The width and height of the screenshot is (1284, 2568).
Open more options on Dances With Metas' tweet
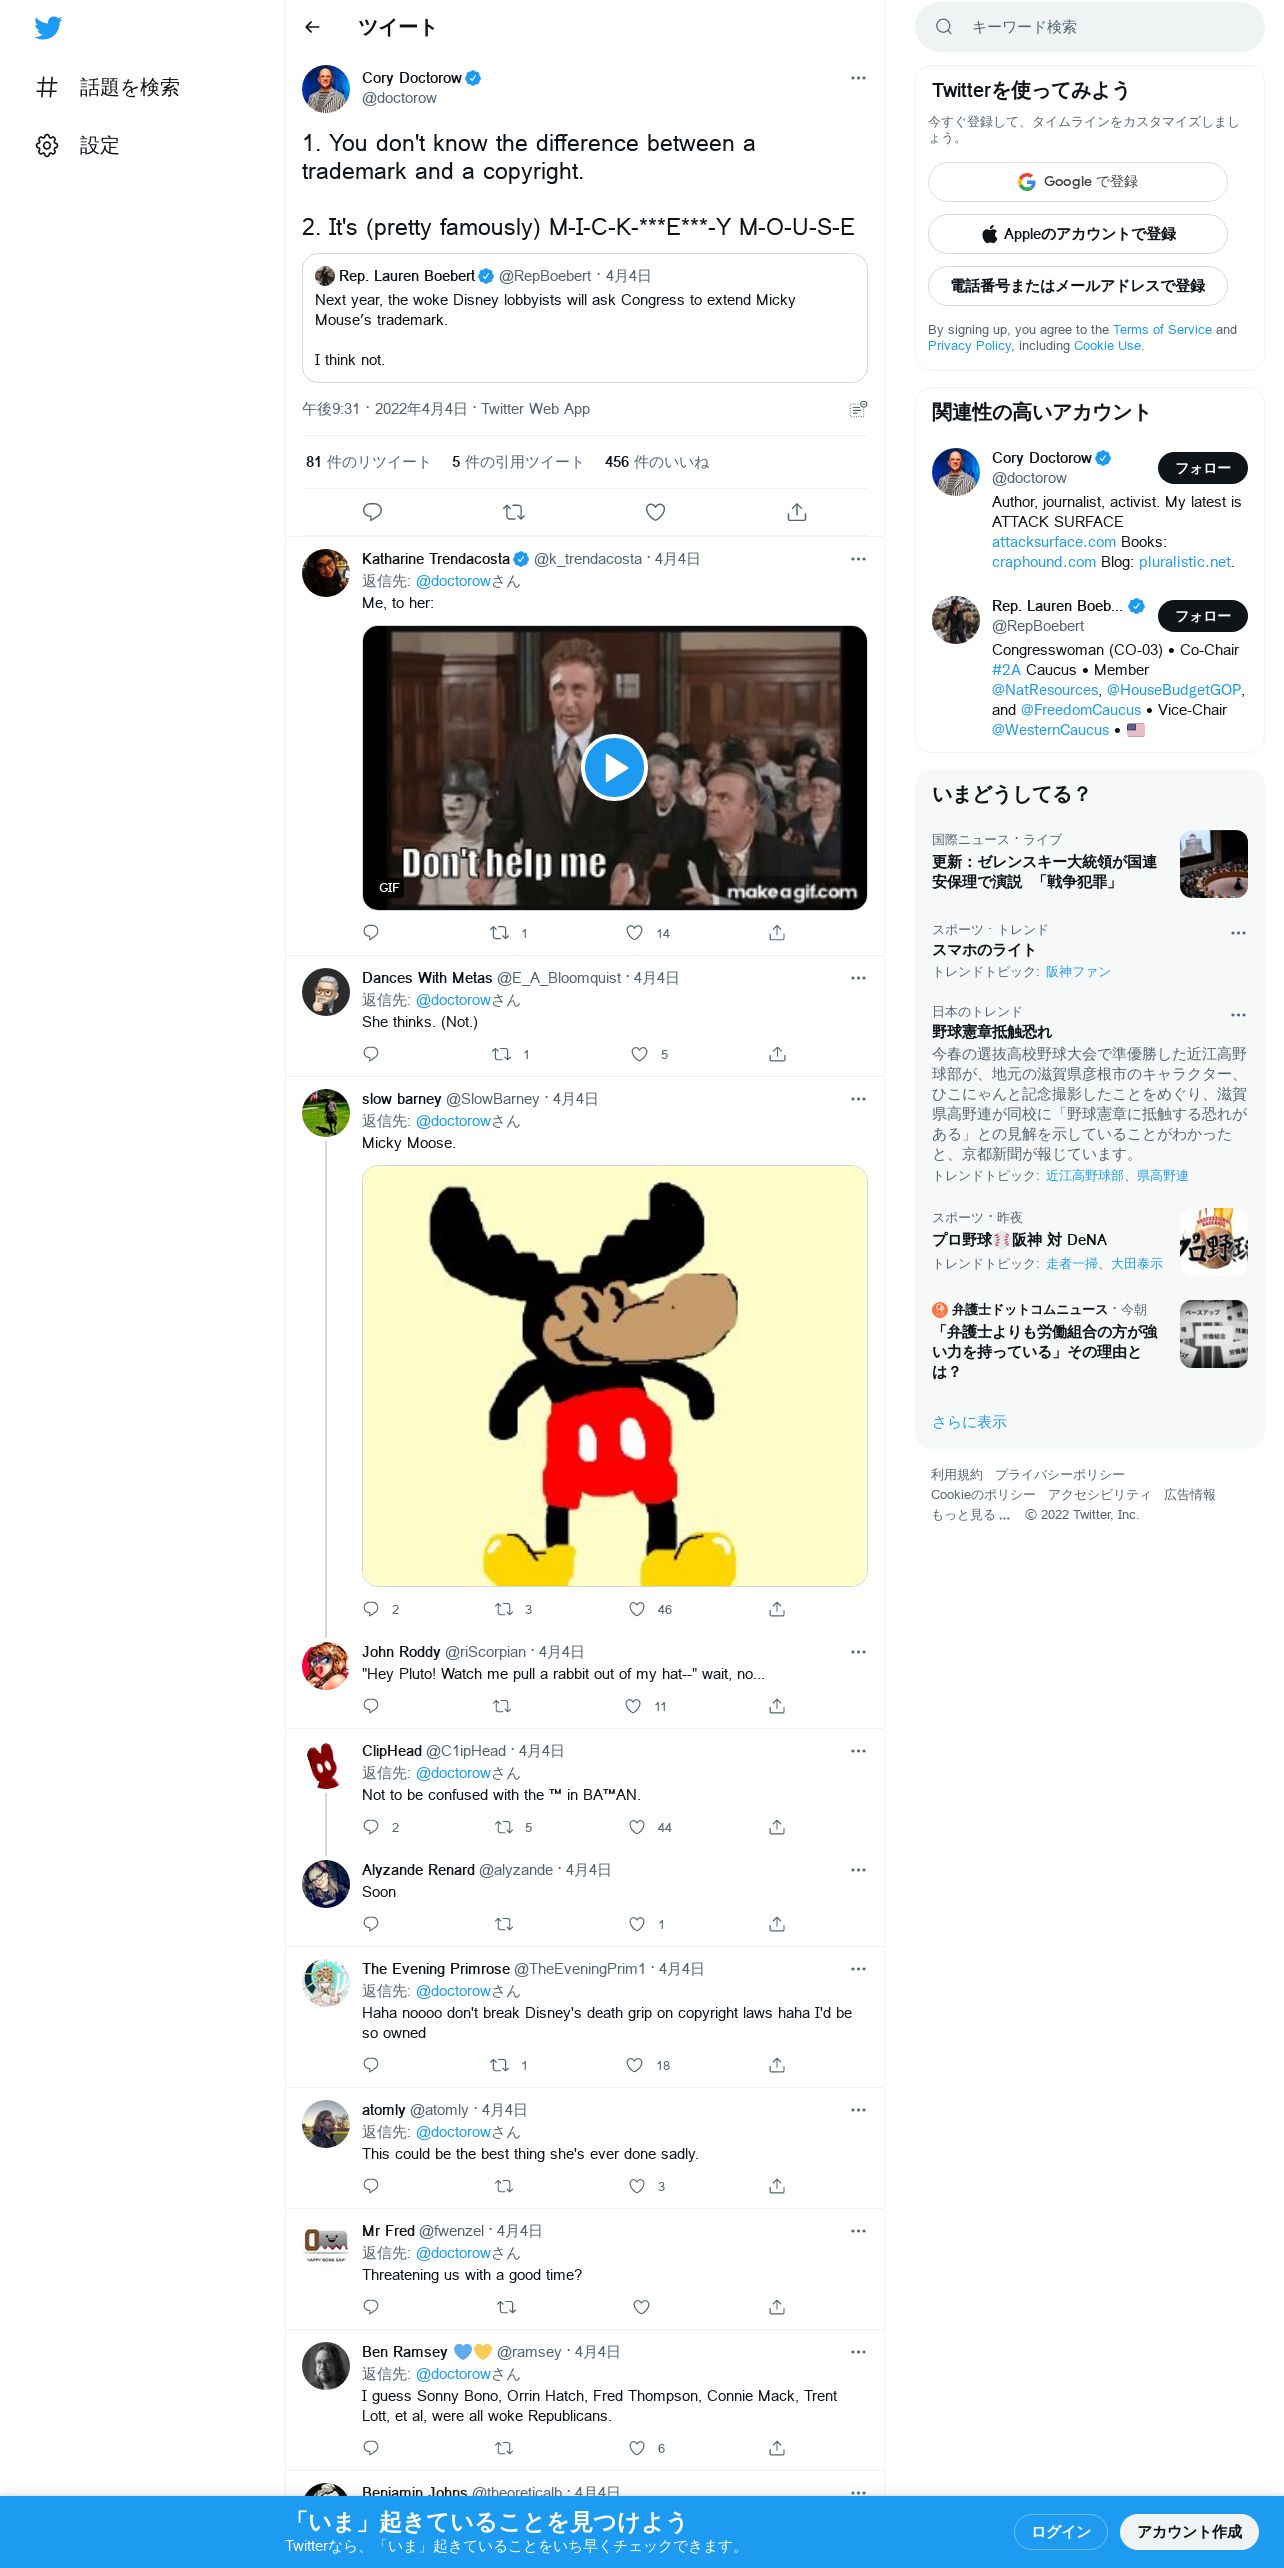point(858,978)
